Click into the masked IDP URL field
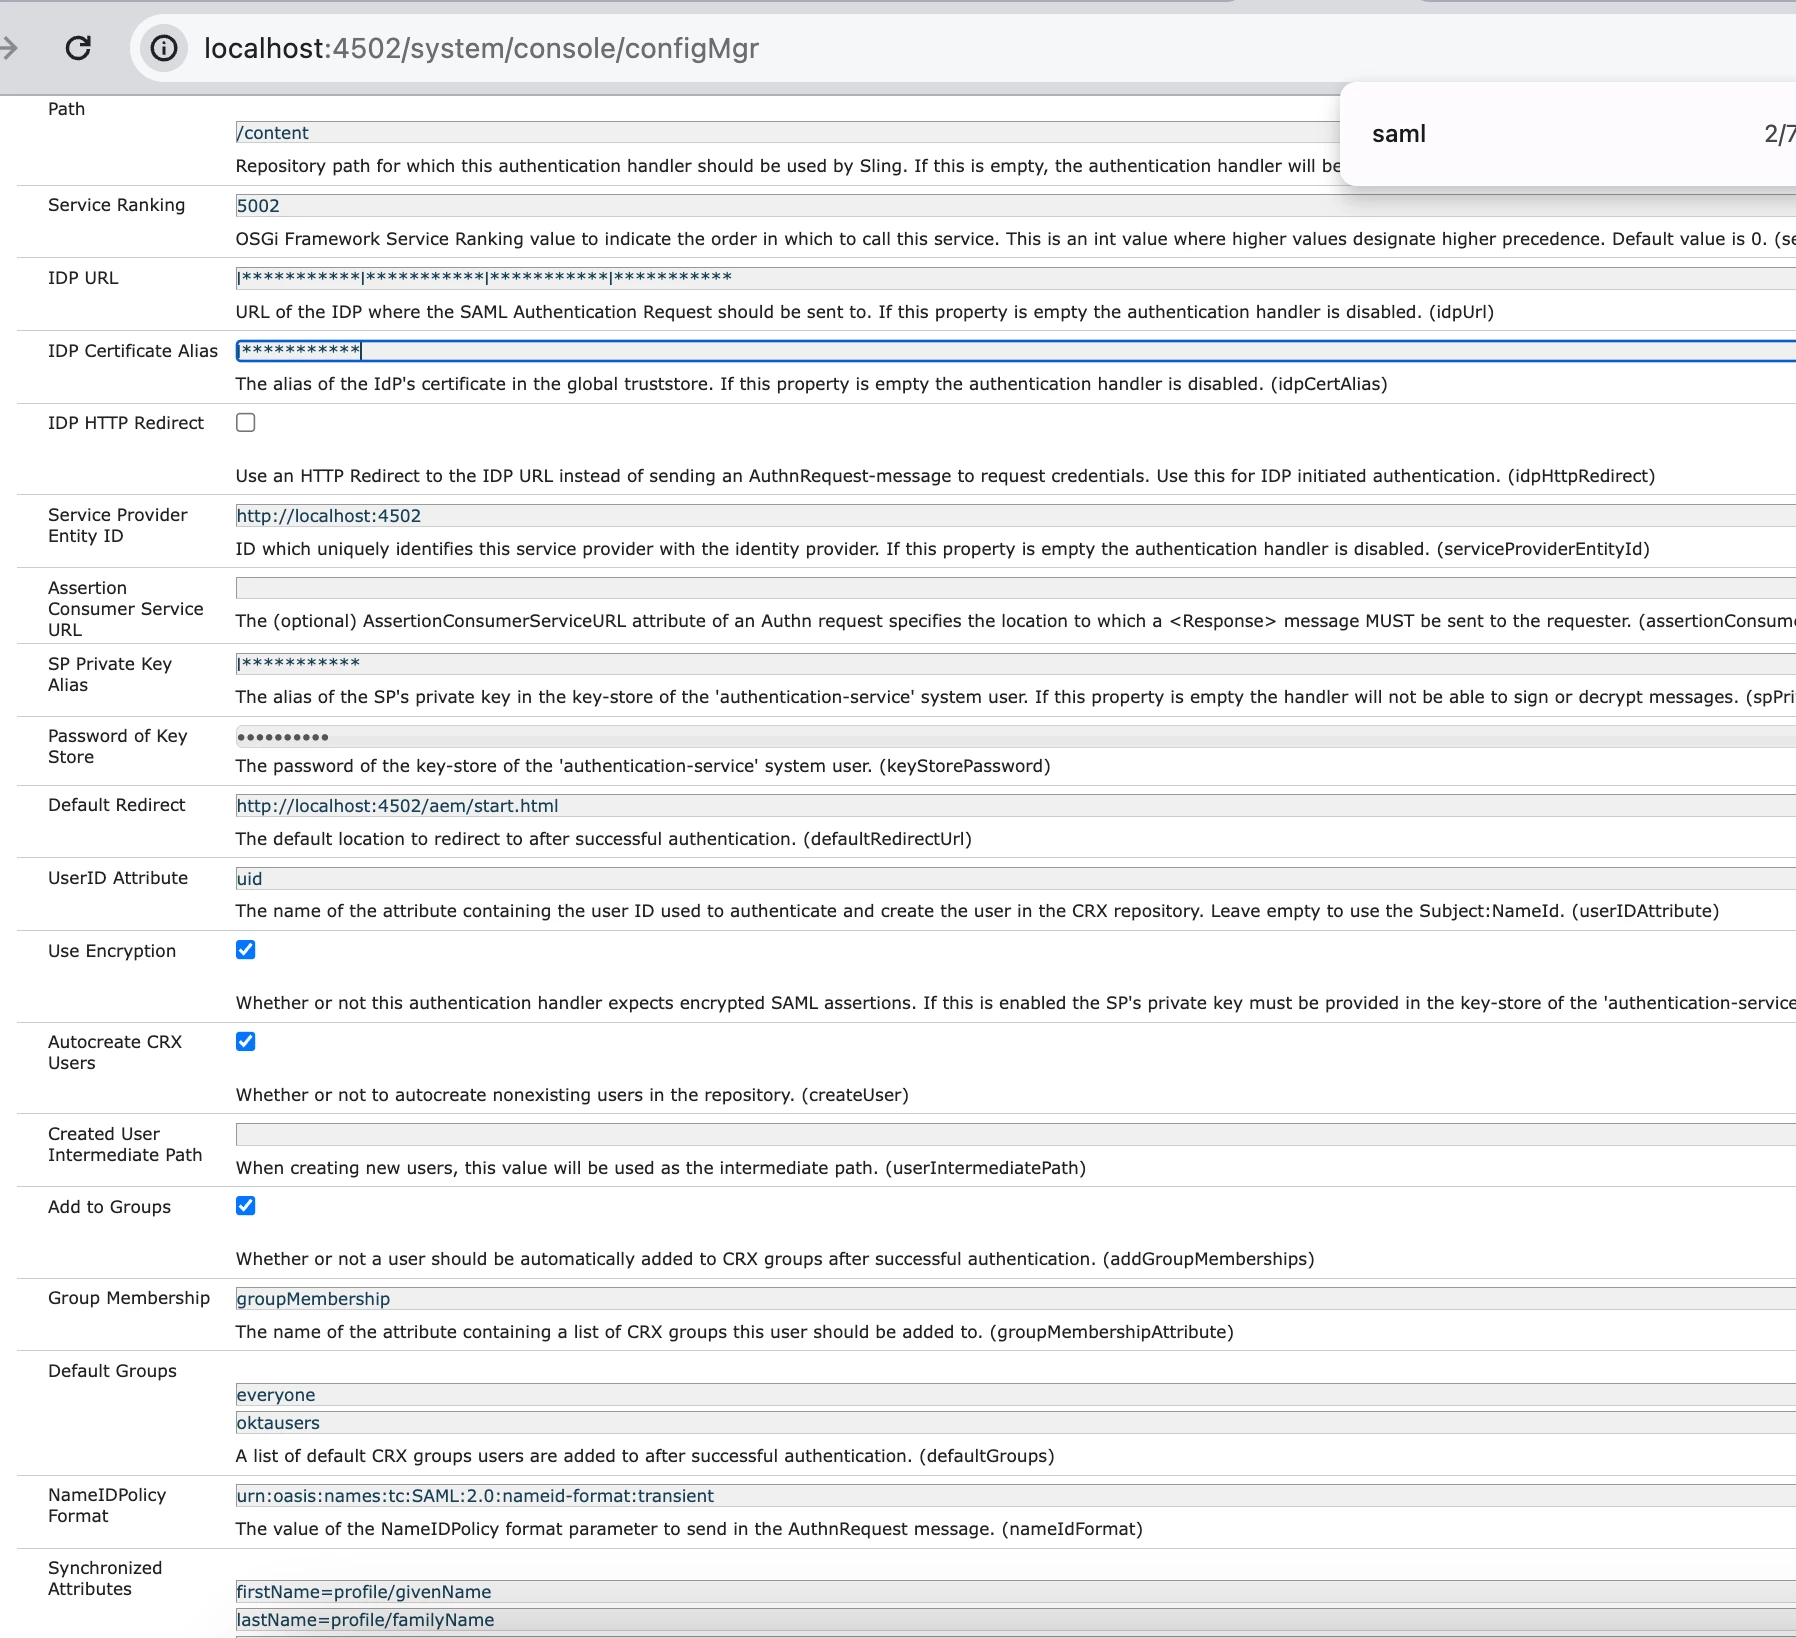This screenshot has height=1638, width=1796. (x=1015, y=278)
